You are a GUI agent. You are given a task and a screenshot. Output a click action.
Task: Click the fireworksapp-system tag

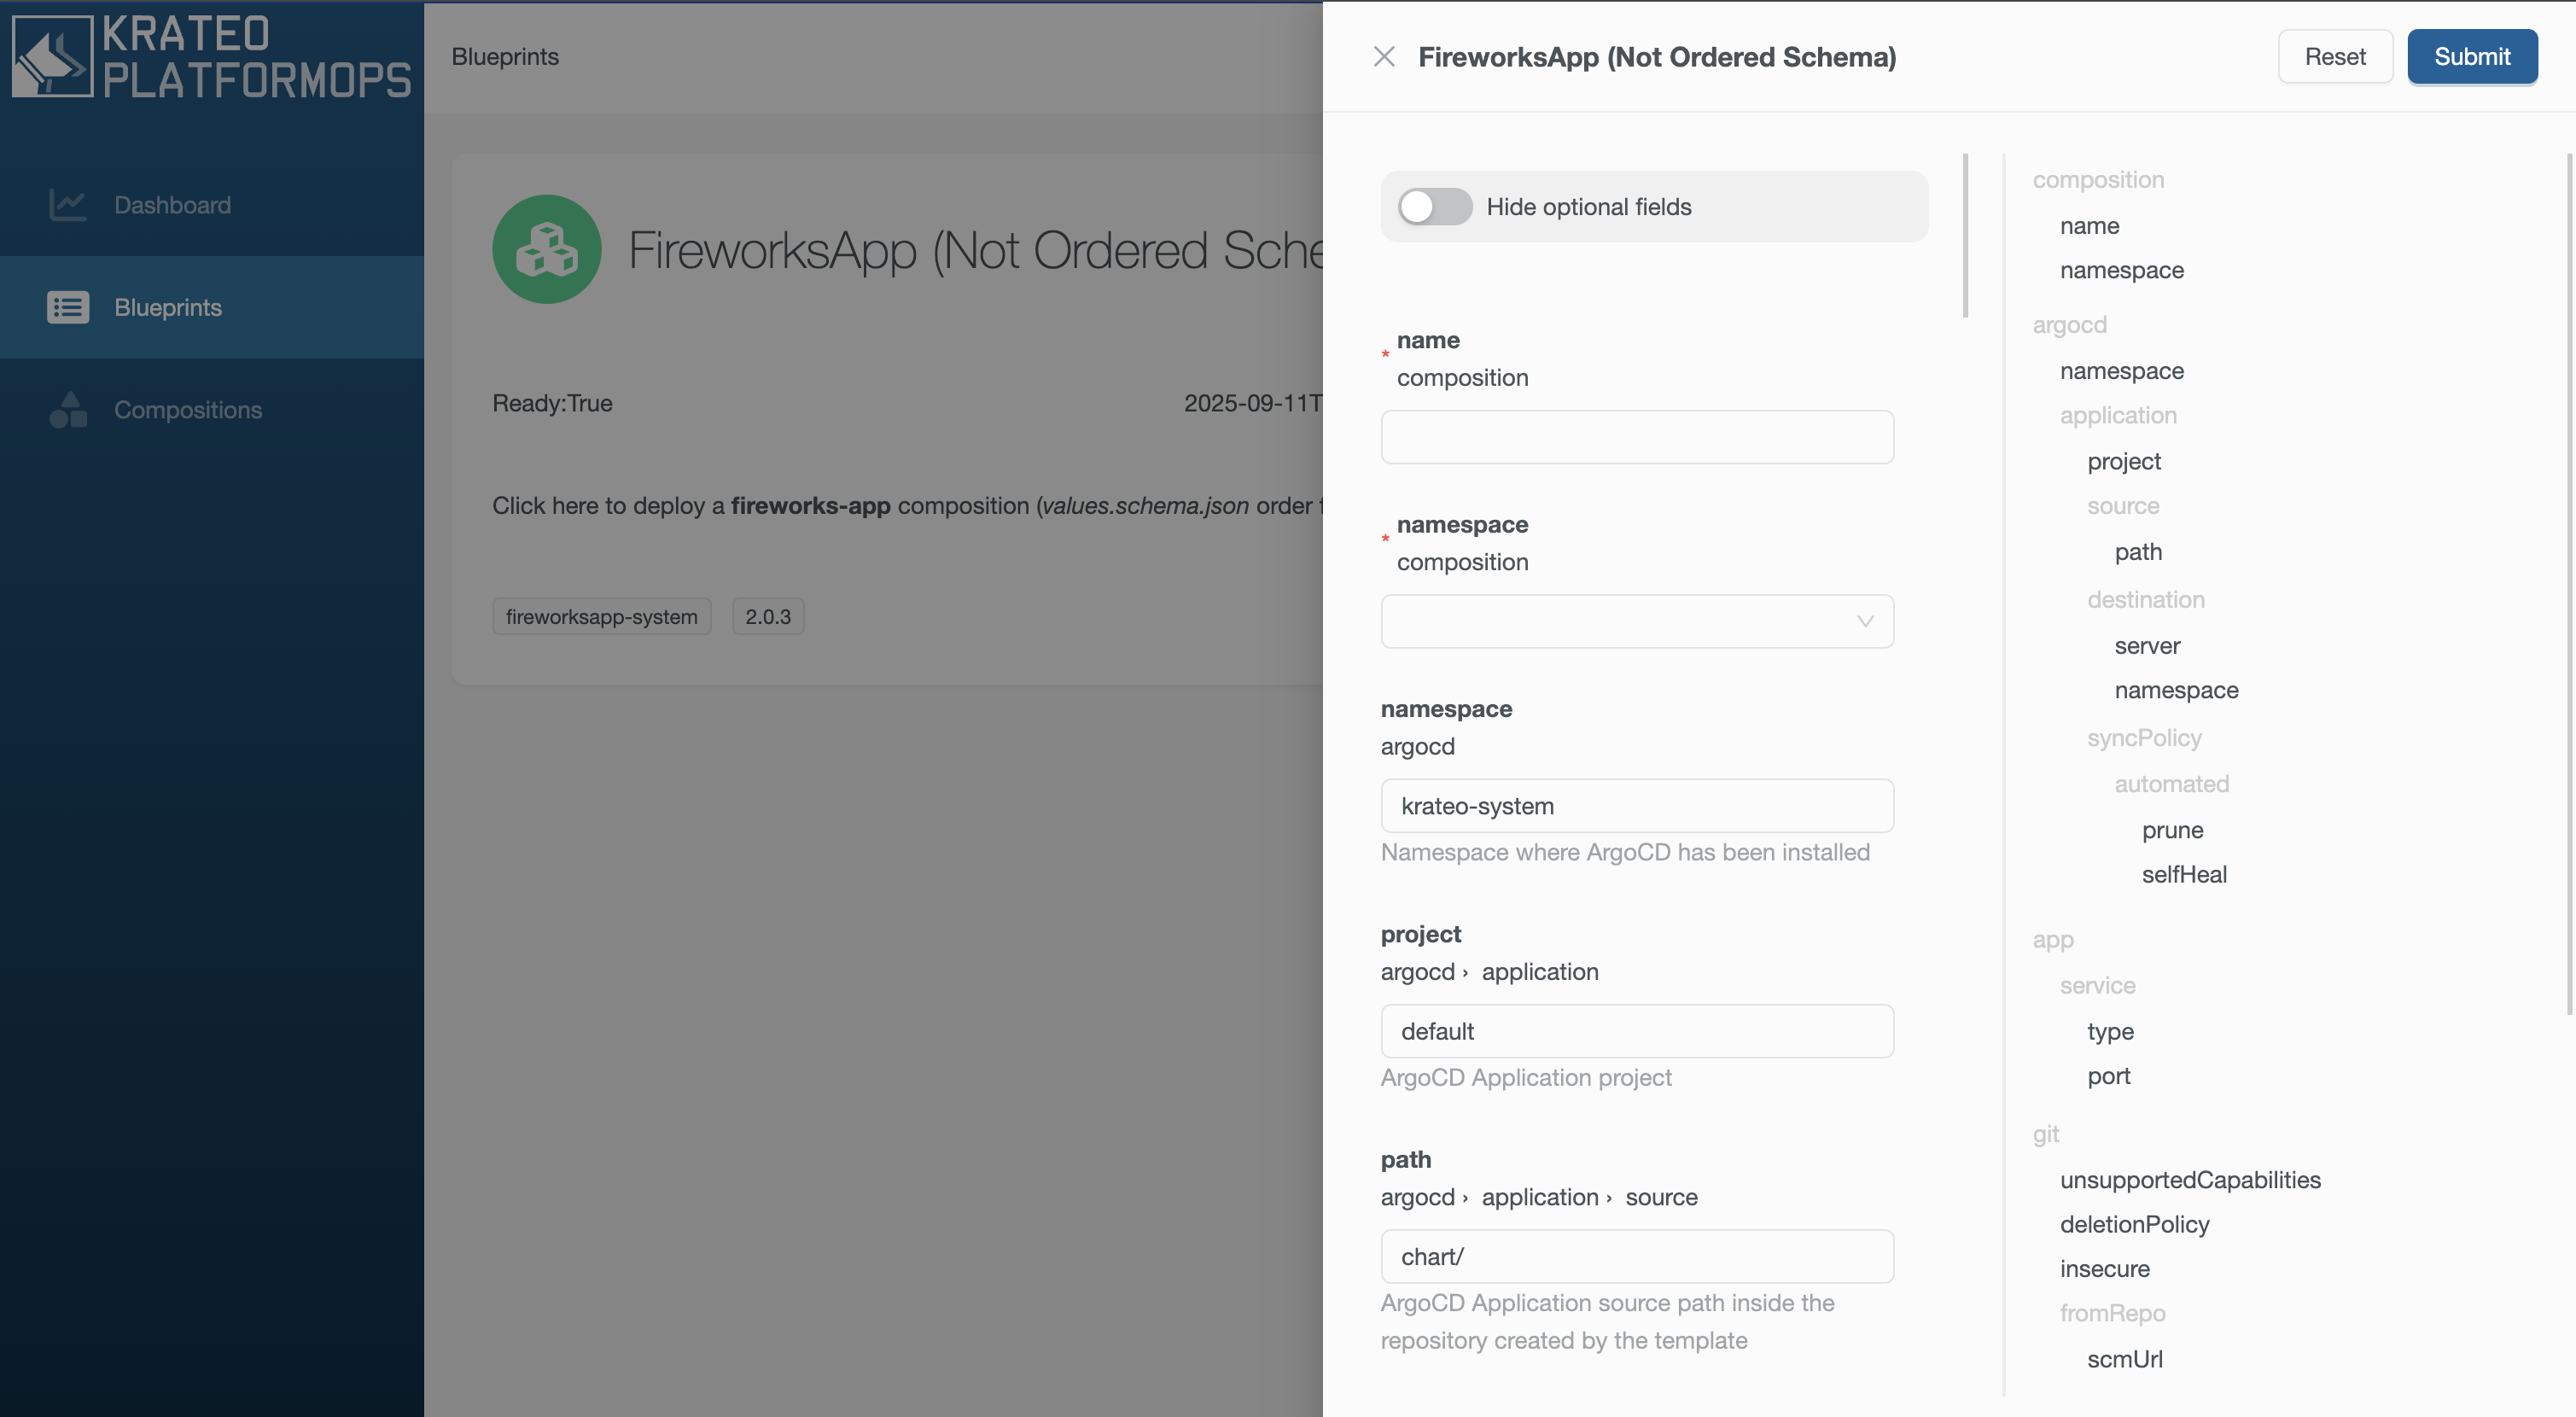pyautogui.click(x=601, y=616)
